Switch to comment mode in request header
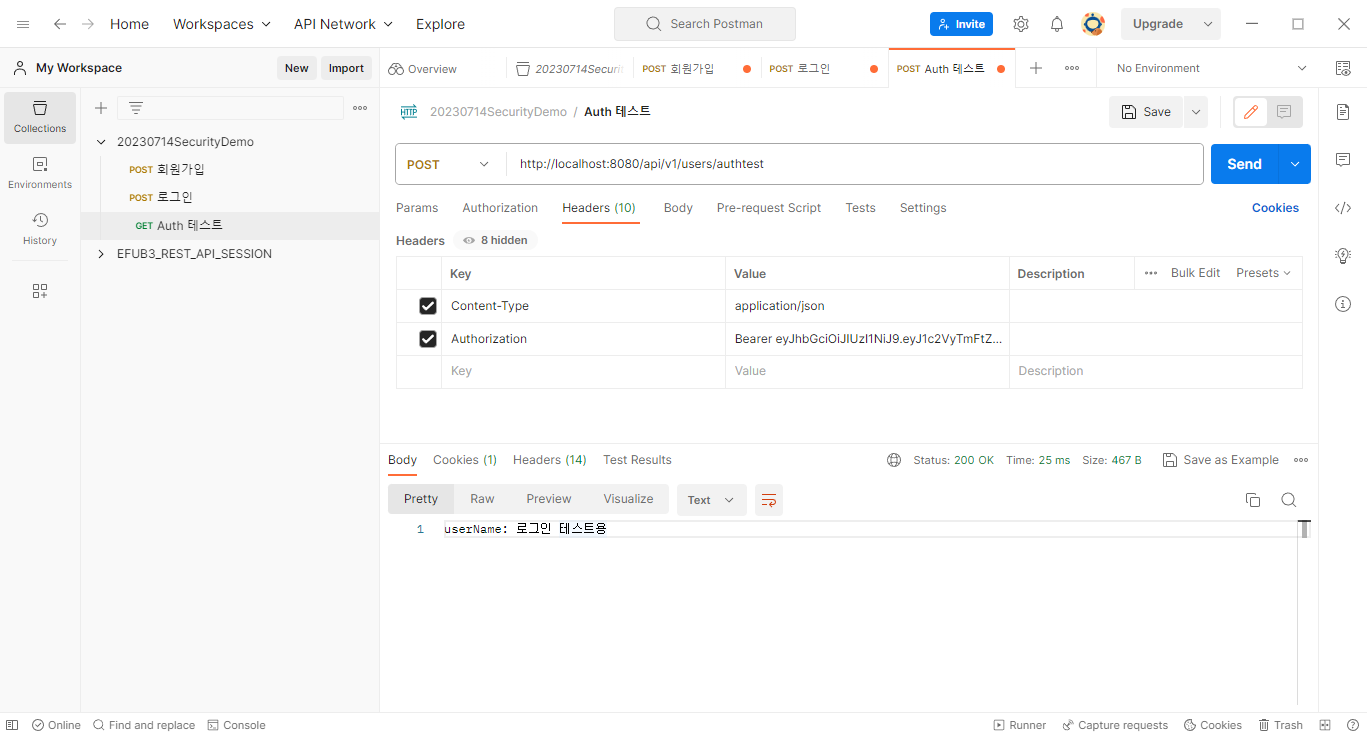Image resolution: width=1367 pixels, height=737 pixels. click(1284, 112)
